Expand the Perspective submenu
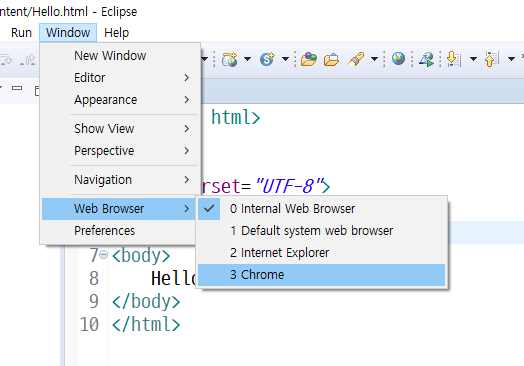524x366 pixels. [x=120, y=151]
